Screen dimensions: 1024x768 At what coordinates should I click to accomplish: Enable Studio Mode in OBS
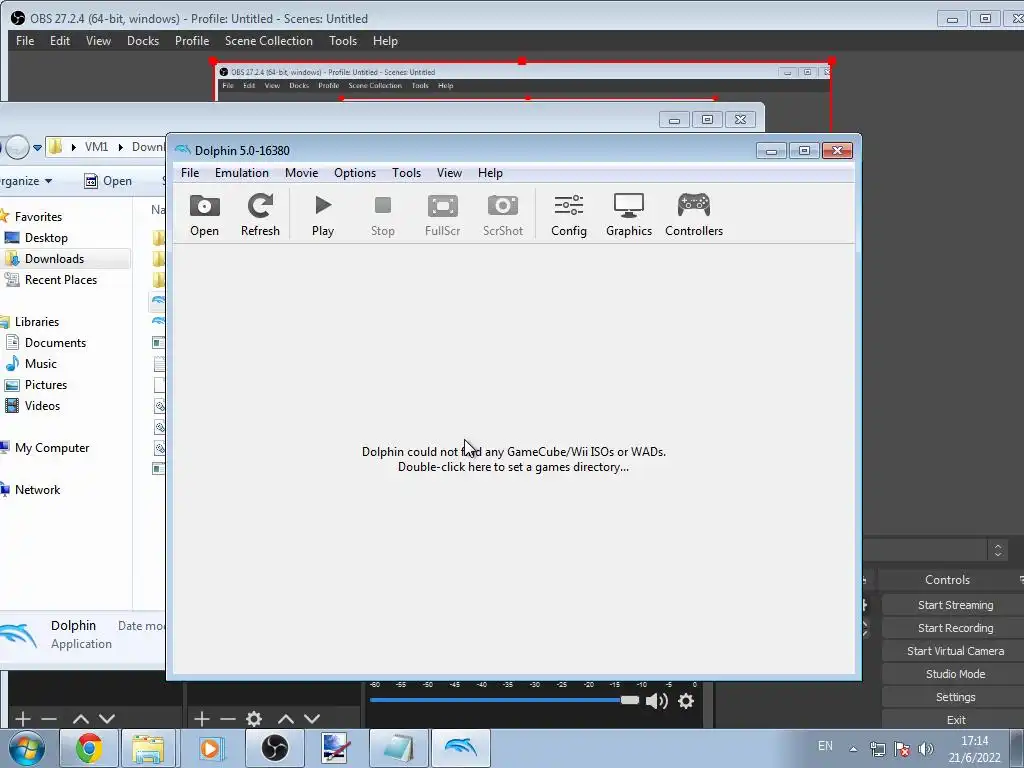[x=955, y=674]
